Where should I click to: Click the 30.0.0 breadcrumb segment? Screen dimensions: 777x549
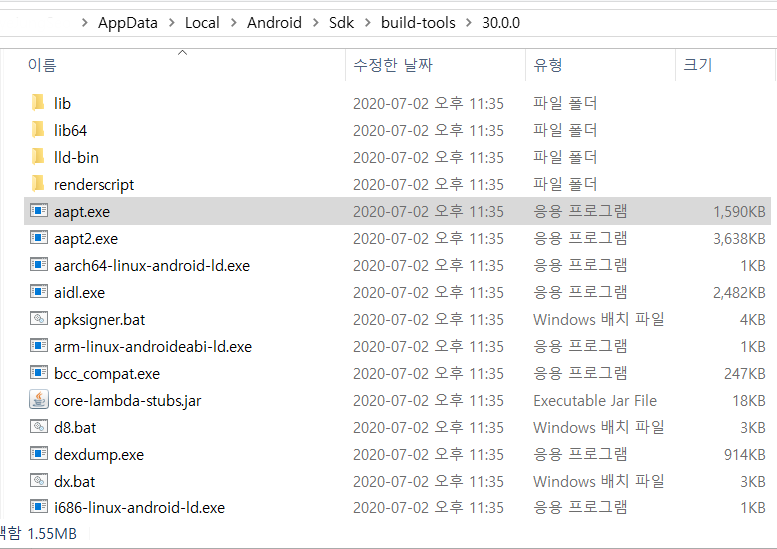pyautogui.click(x=501, y=23)
